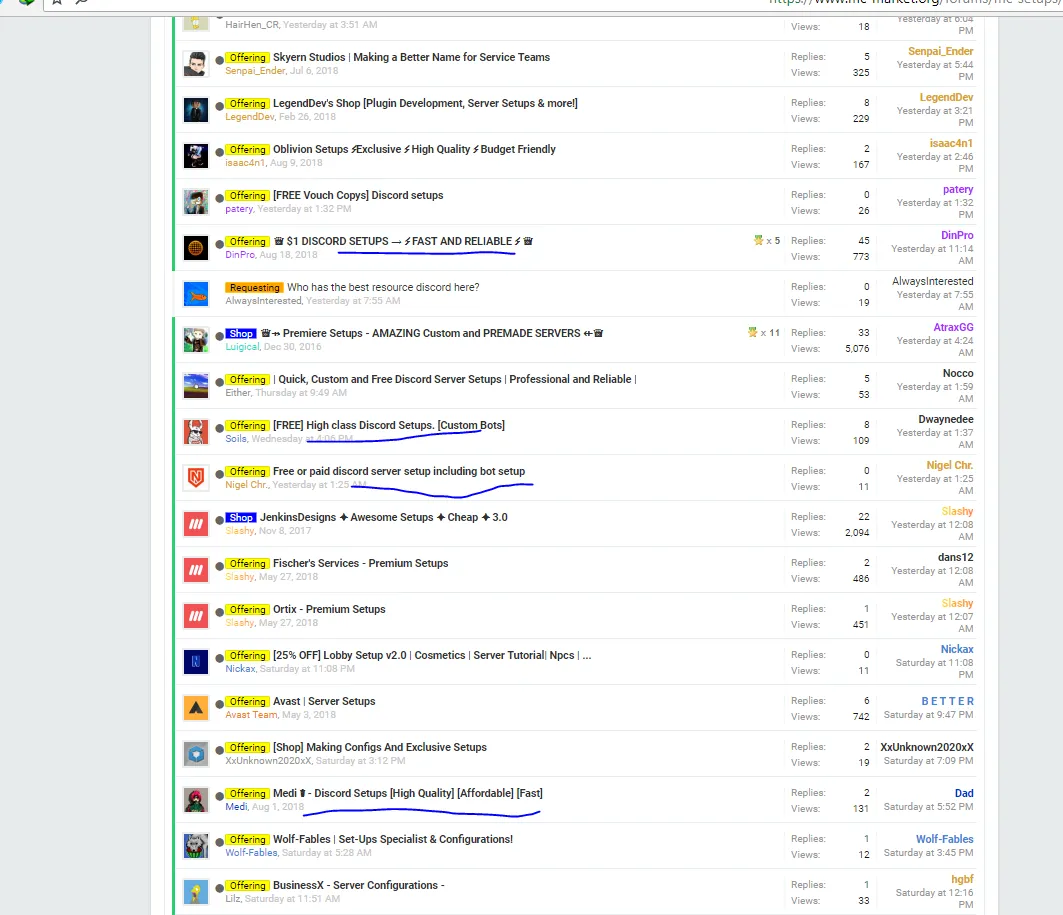Click the Avast Team orange triangle avatar
The width and height of the screenshot is (1063, 915).
coord(196,708)
